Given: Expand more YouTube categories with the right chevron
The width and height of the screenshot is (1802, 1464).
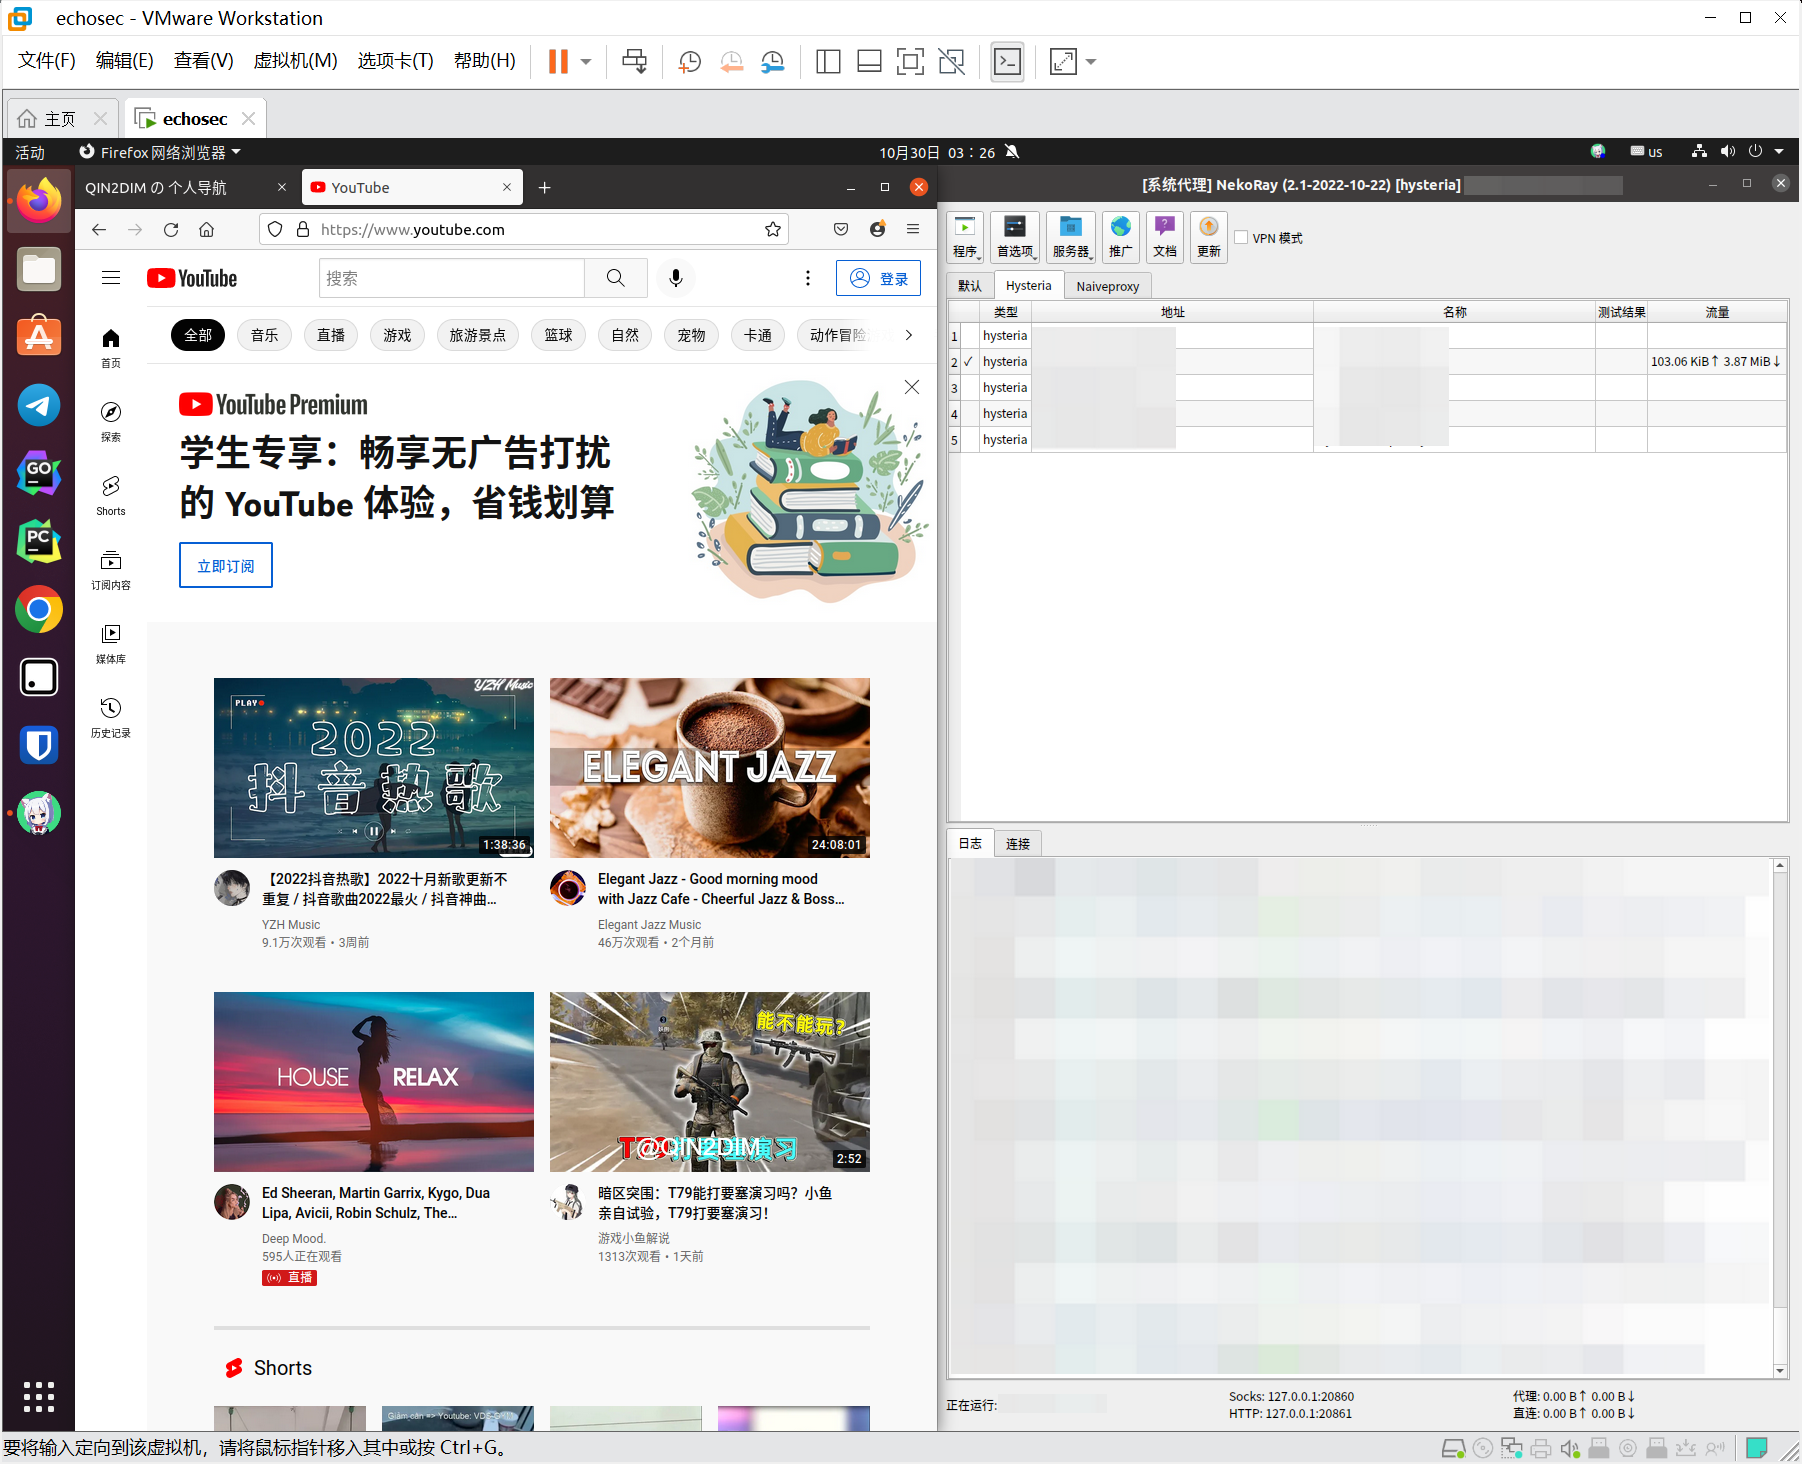Looking at the screenshot, I should tap(908, 335).
